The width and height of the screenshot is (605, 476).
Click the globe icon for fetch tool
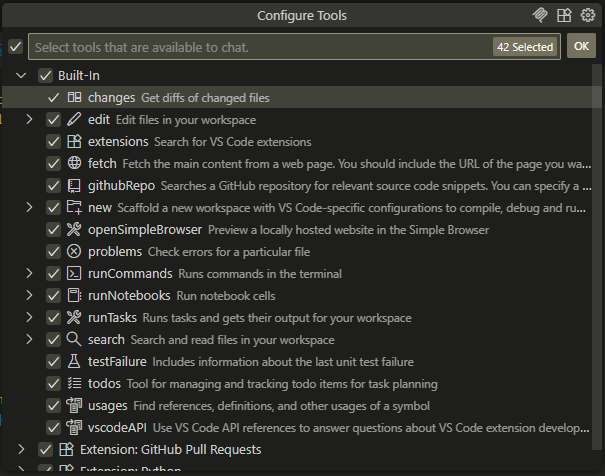click(74, 164)
